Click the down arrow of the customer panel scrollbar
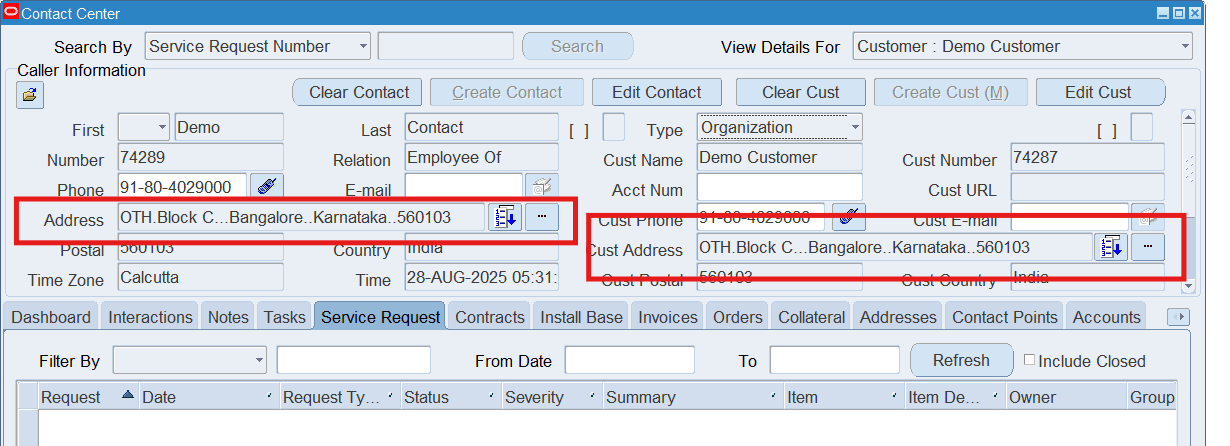 [x=1189, y=286]
